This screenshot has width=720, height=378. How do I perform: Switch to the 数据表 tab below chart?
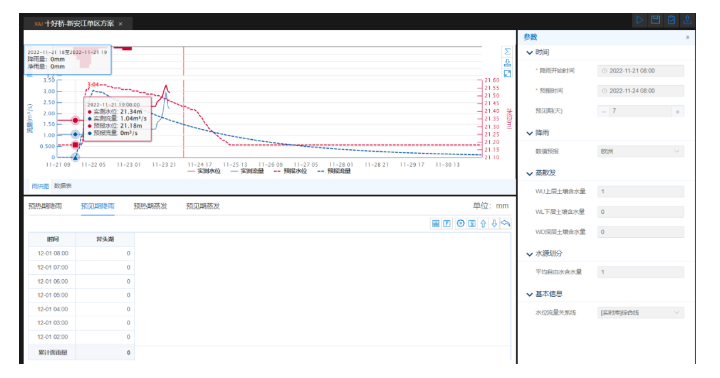click(x=63, y=186)
